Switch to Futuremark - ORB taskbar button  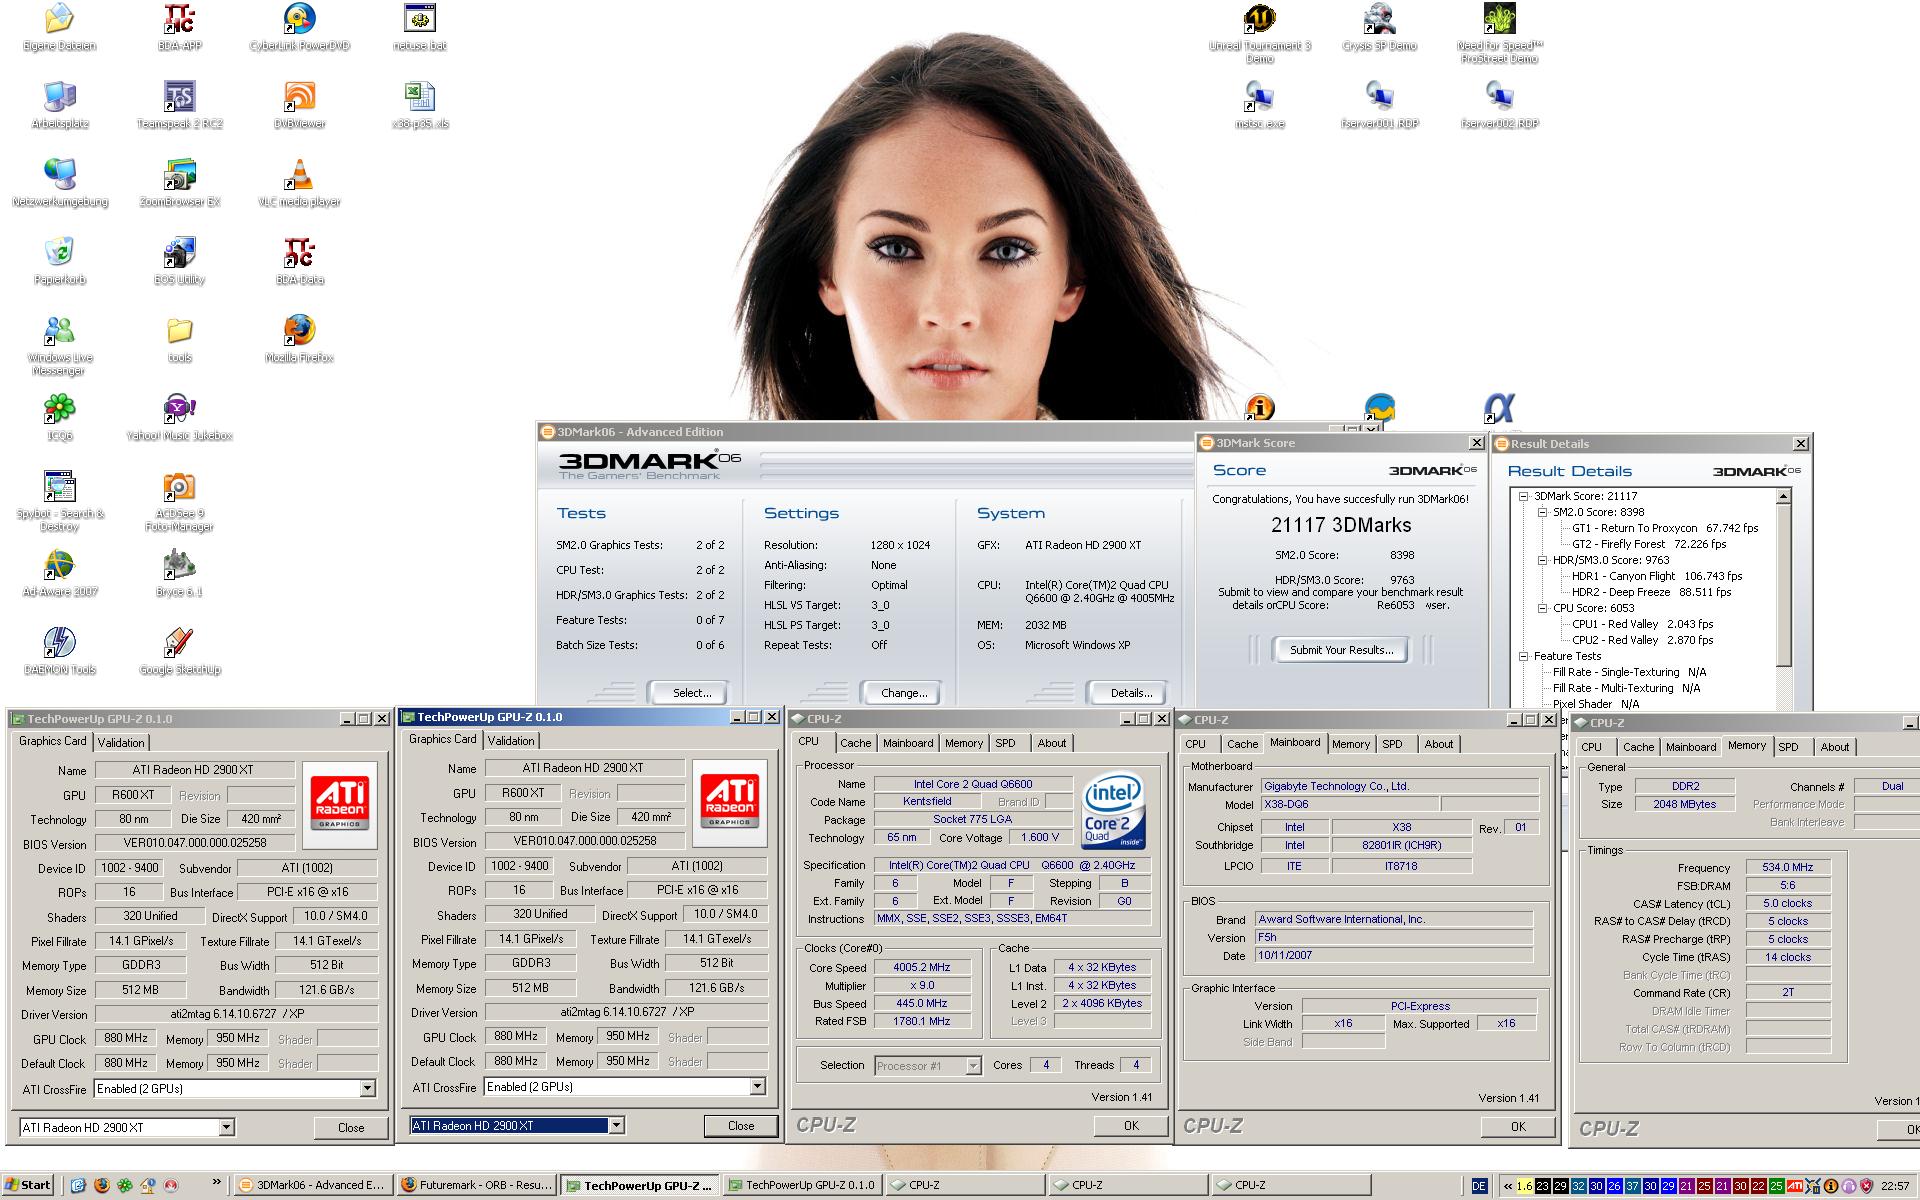pyautogui.click(x=476, y=1185)
